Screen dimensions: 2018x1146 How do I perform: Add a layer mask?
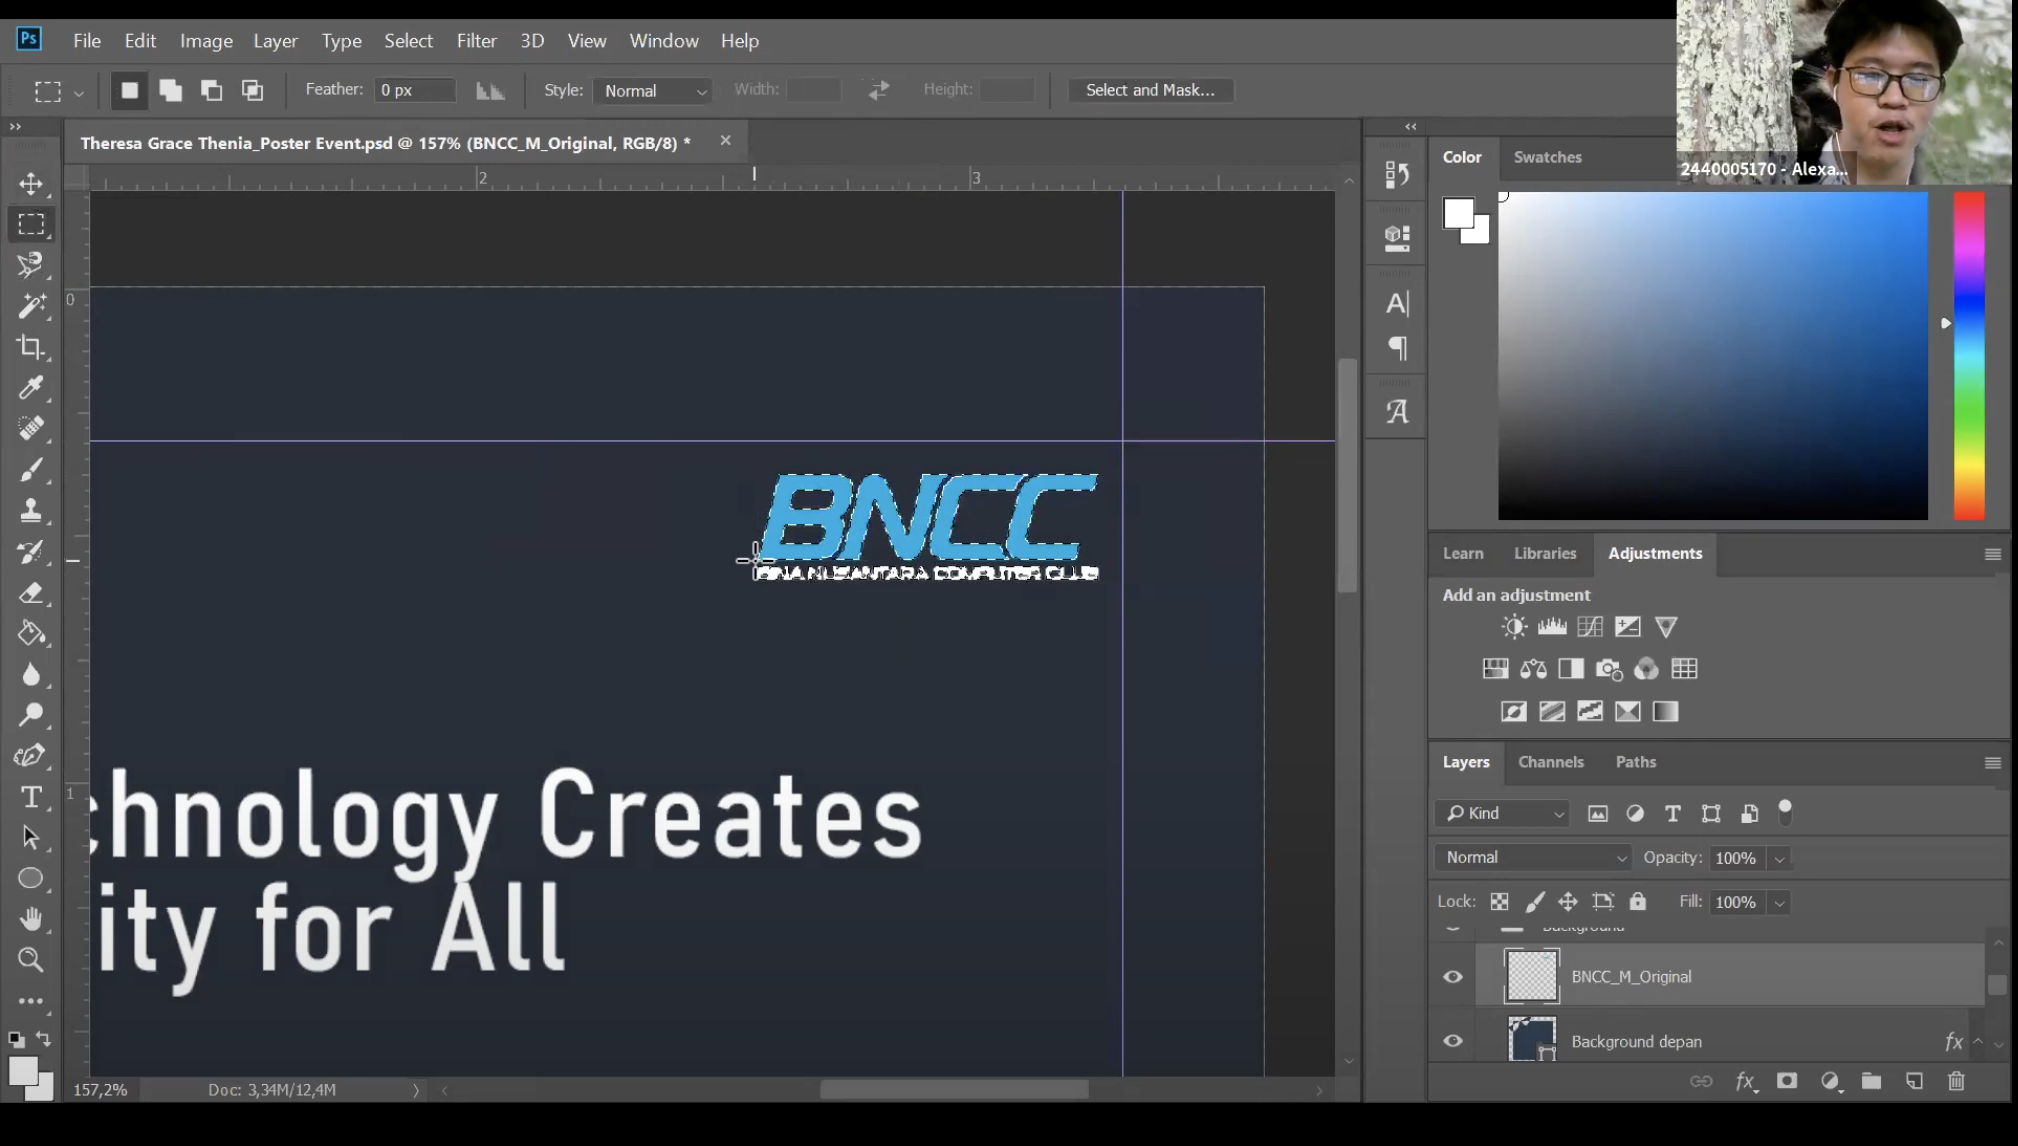[x=1787, y=1080]
